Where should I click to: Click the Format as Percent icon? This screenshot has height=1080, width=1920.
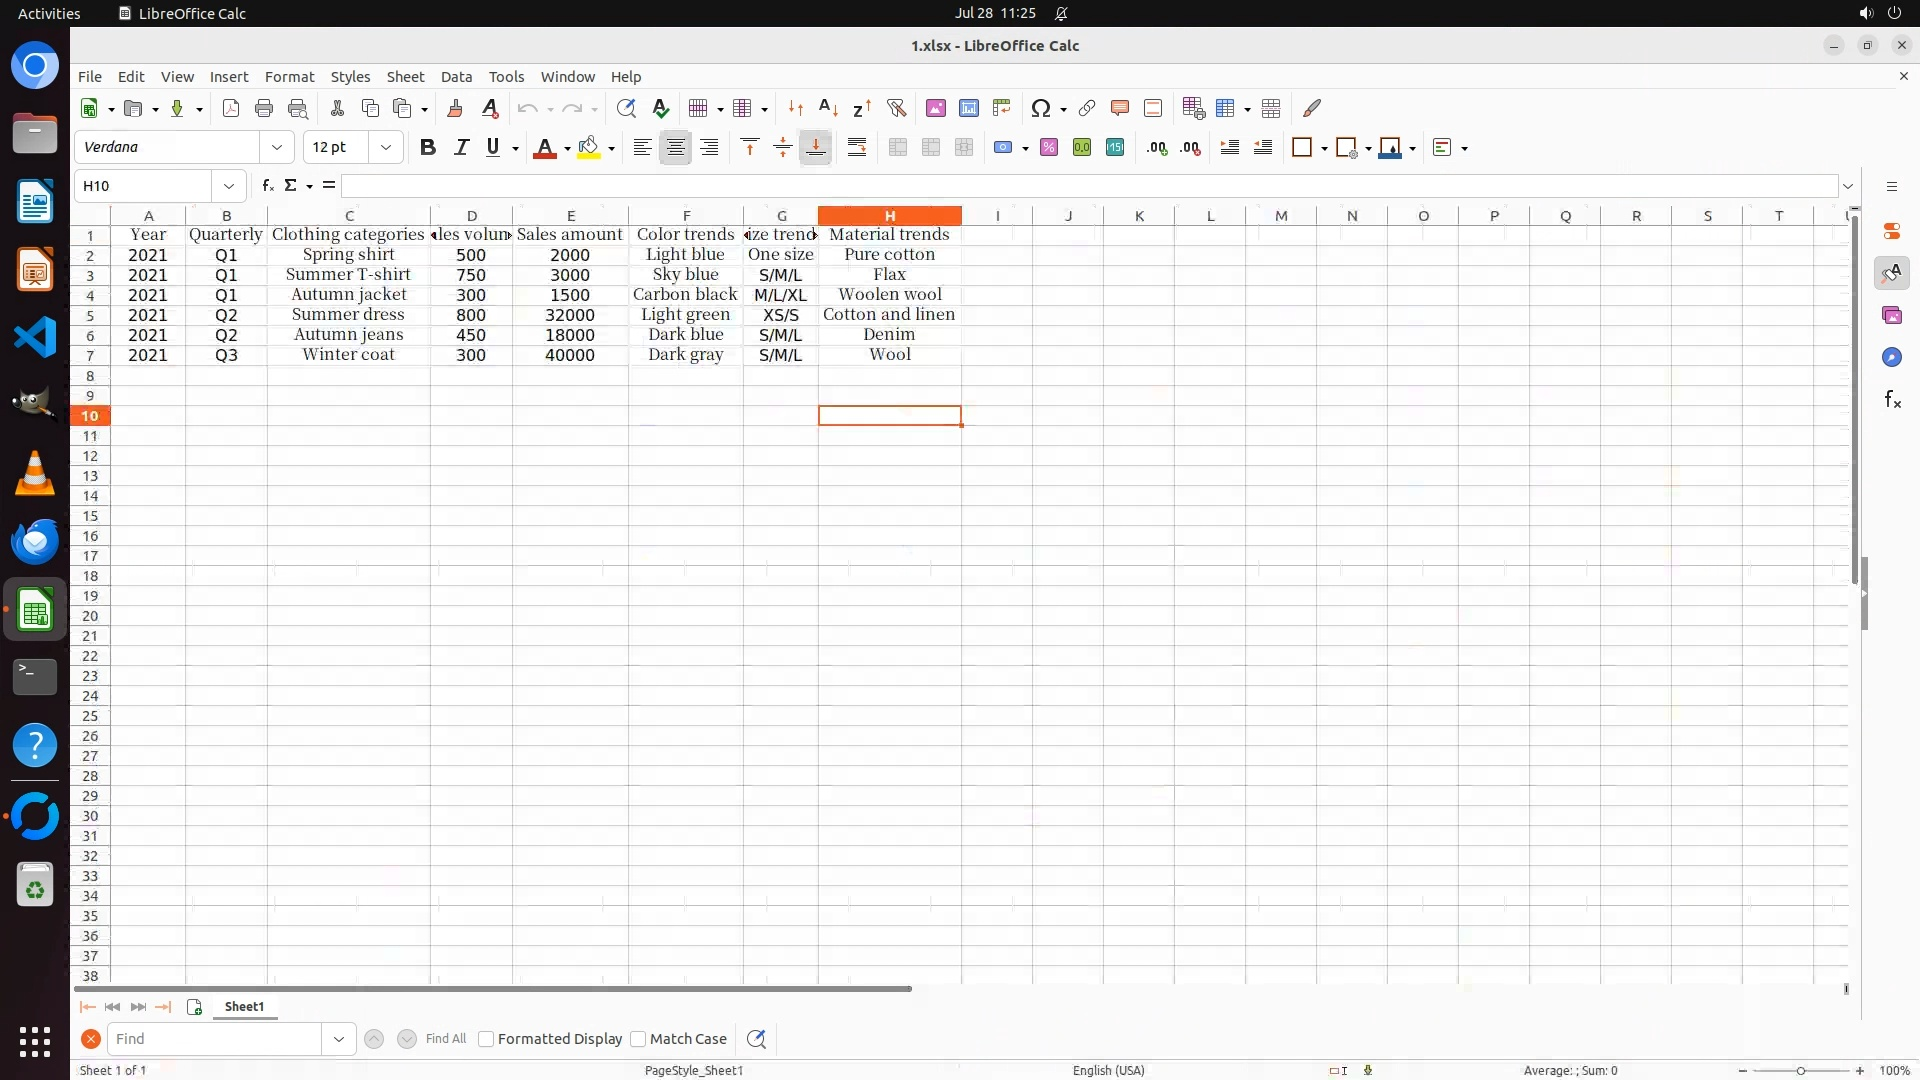click(1049, 148)
